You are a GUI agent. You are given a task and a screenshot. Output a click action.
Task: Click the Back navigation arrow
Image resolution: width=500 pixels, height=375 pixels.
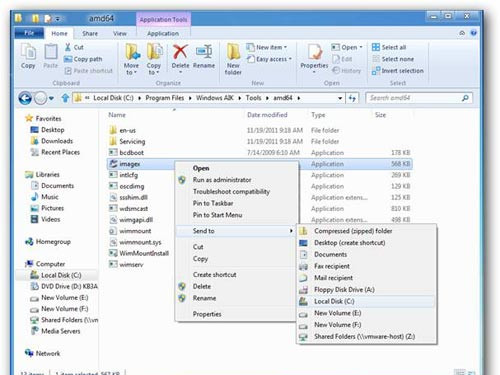coord(25,98)
